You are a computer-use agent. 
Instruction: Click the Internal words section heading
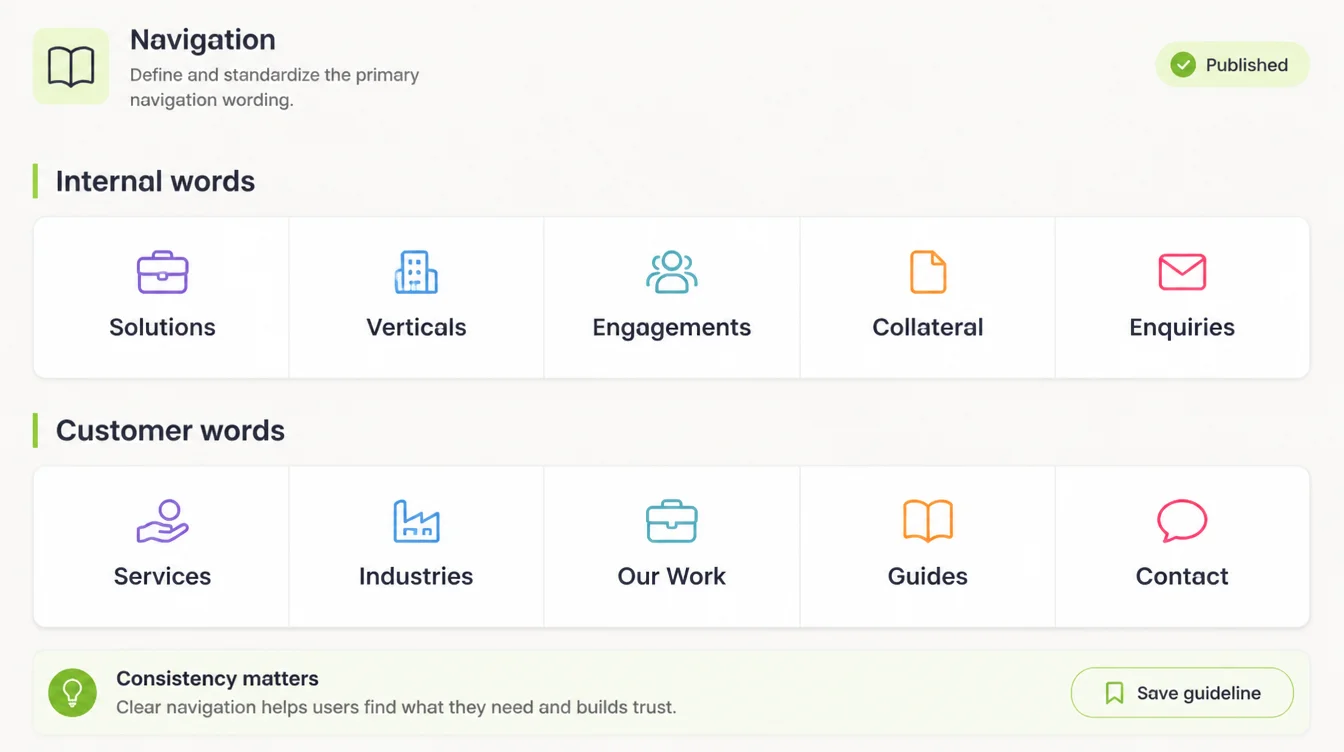pyautogui.click(x=155, y=181)
